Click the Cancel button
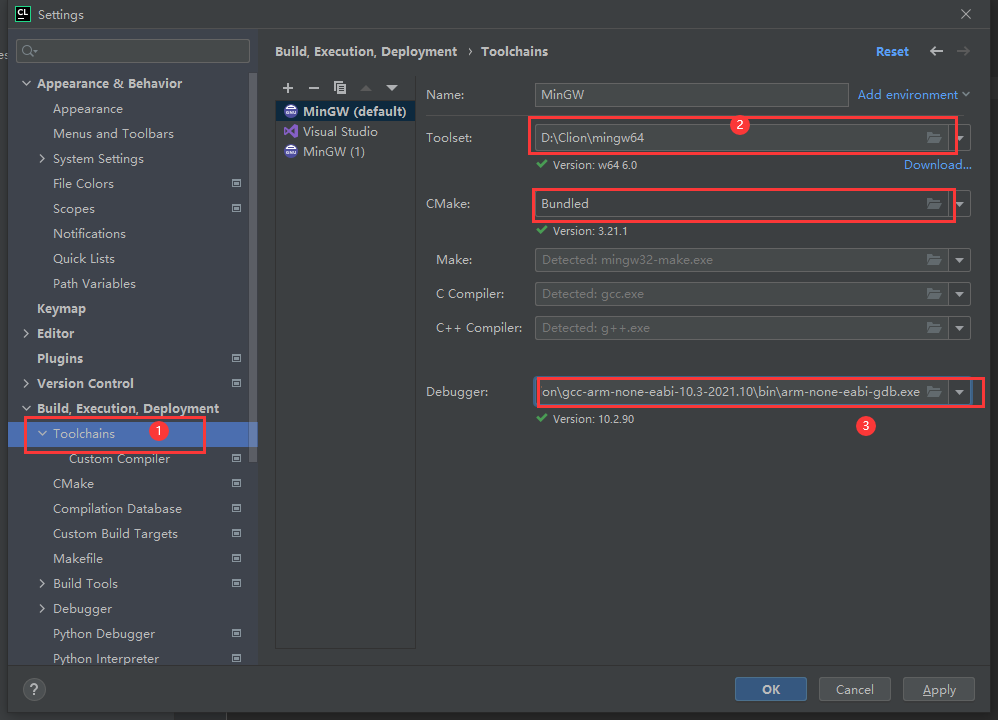Image resolution: width=998 pixels, height=720 pixels. pos(854,689)
